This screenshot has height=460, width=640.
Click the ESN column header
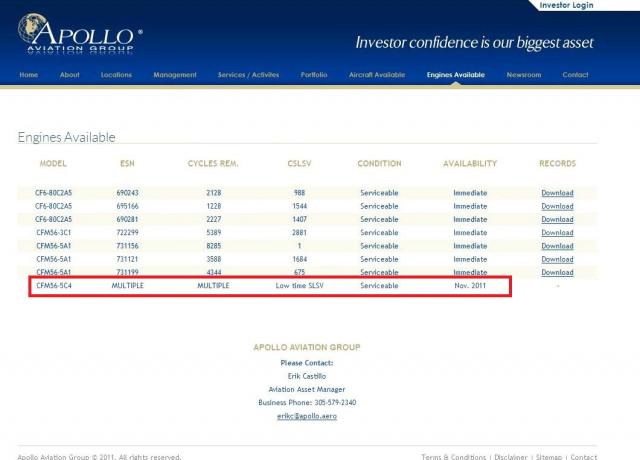click(127, 163)
